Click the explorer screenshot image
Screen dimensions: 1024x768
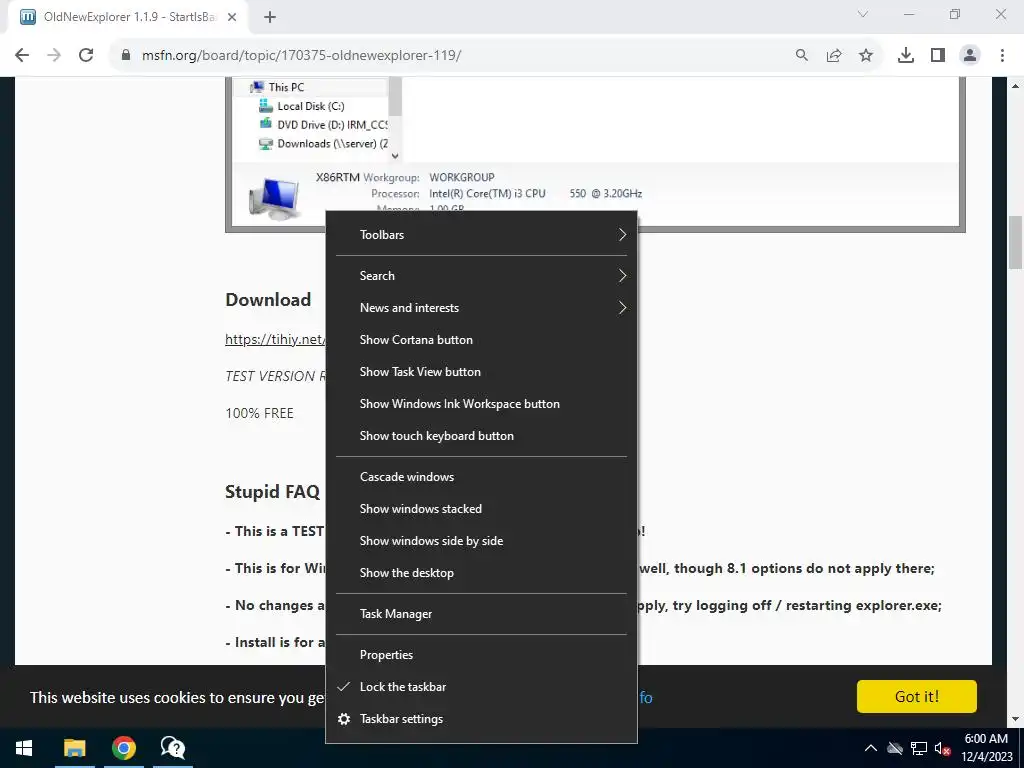pyautogui.click(x=595, y=154)
